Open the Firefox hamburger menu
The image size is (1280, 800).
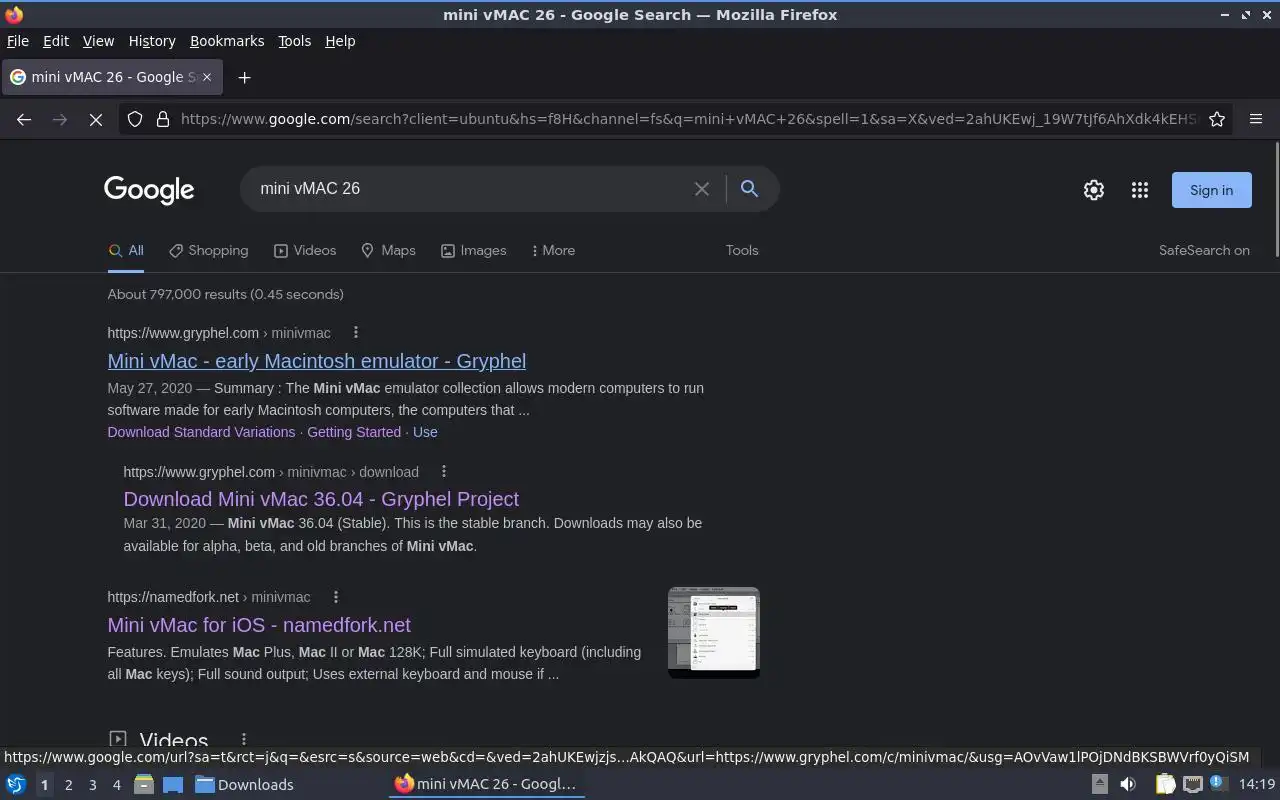click(x=1256, y=119)
